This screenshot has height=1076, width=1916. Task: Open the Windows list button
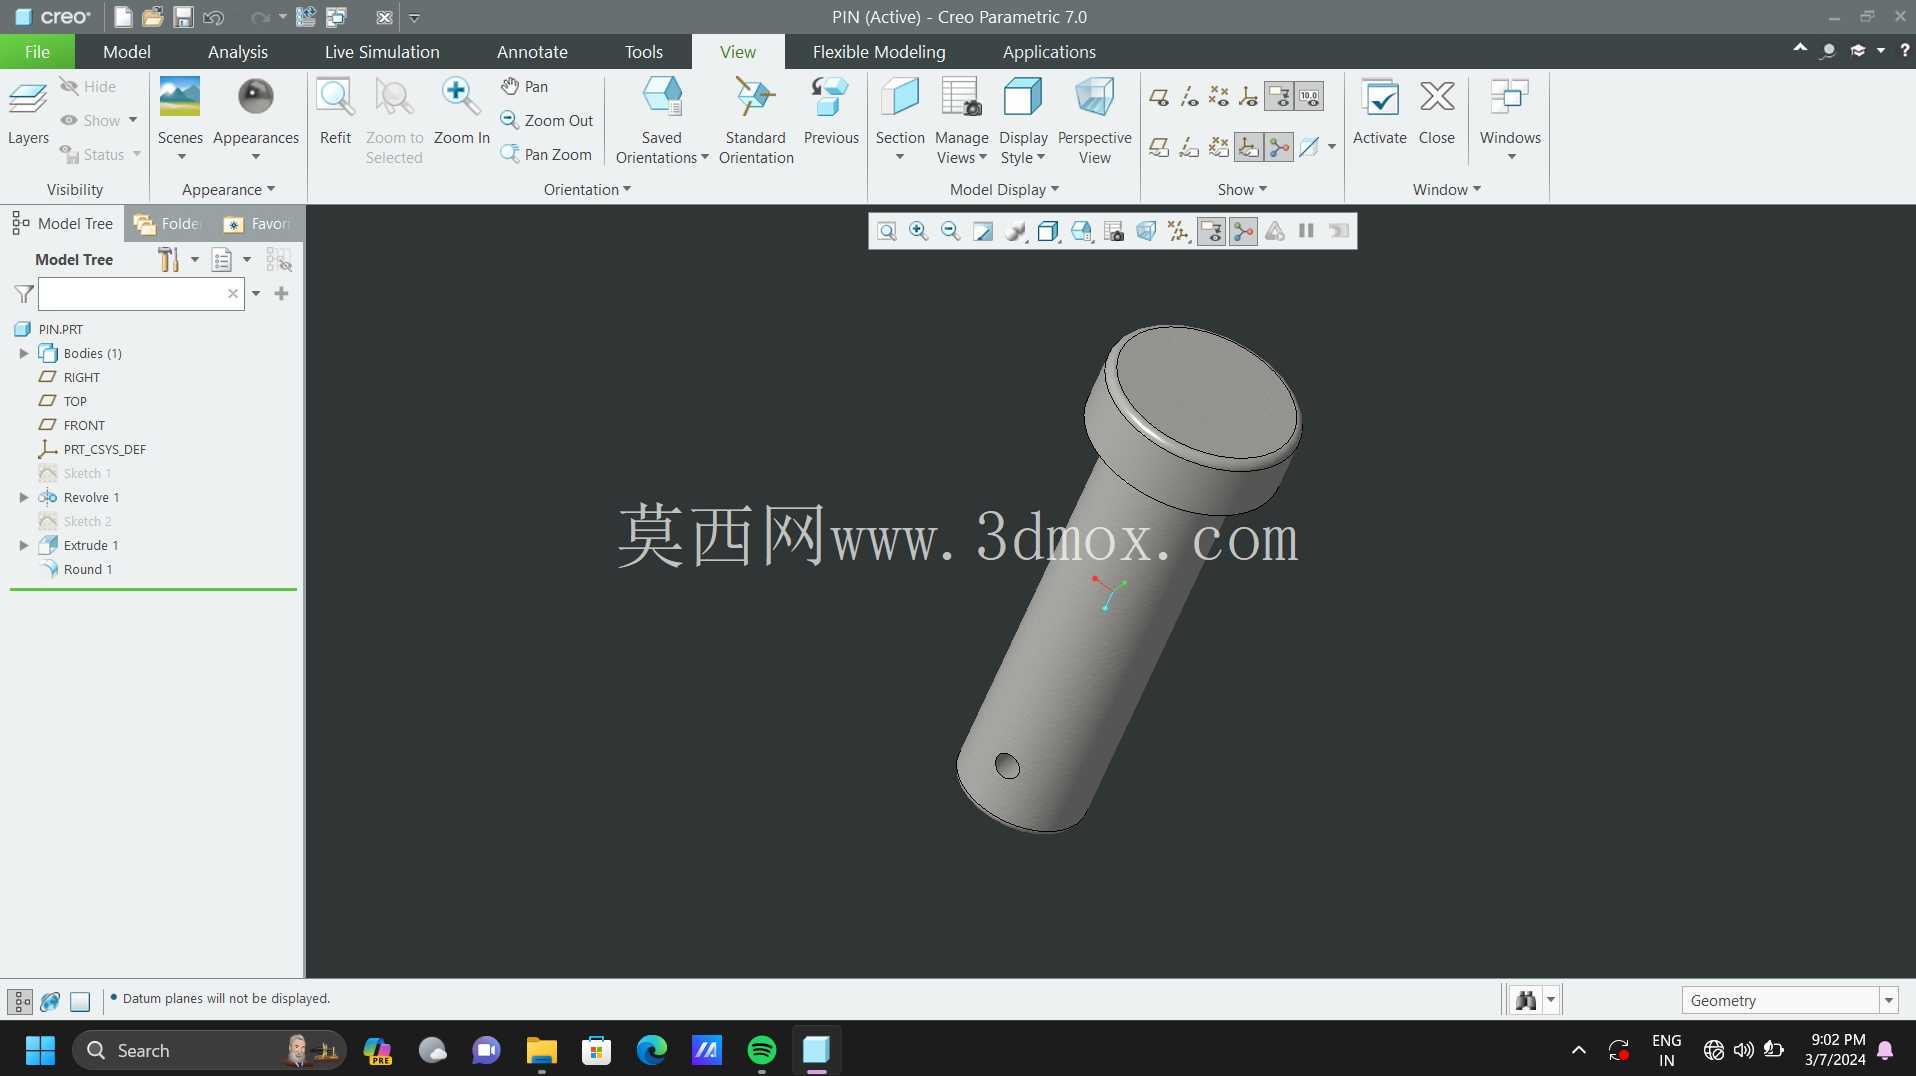point(1510,119)
